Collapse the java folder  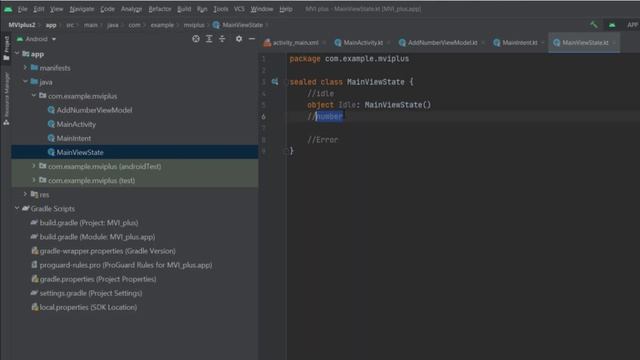pos(25,82)
